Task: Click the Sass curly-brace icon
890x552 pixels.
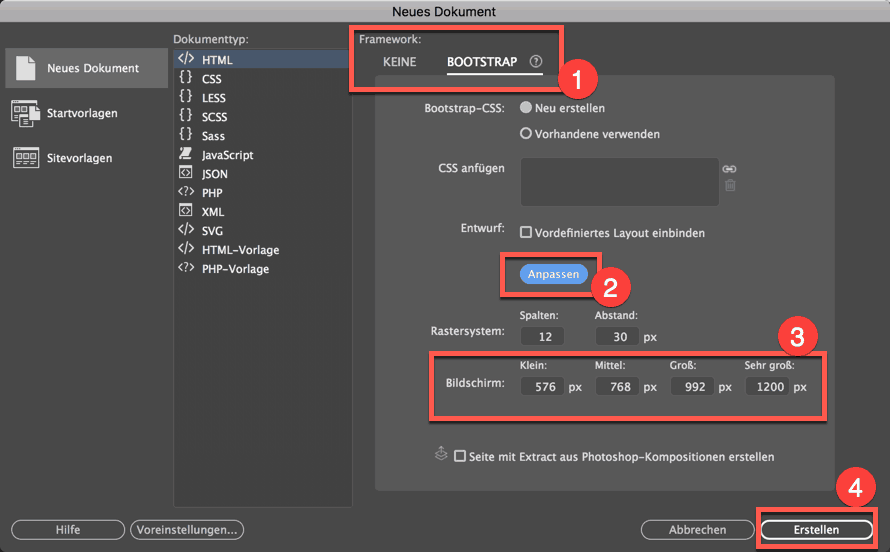Action: point(186,134)
